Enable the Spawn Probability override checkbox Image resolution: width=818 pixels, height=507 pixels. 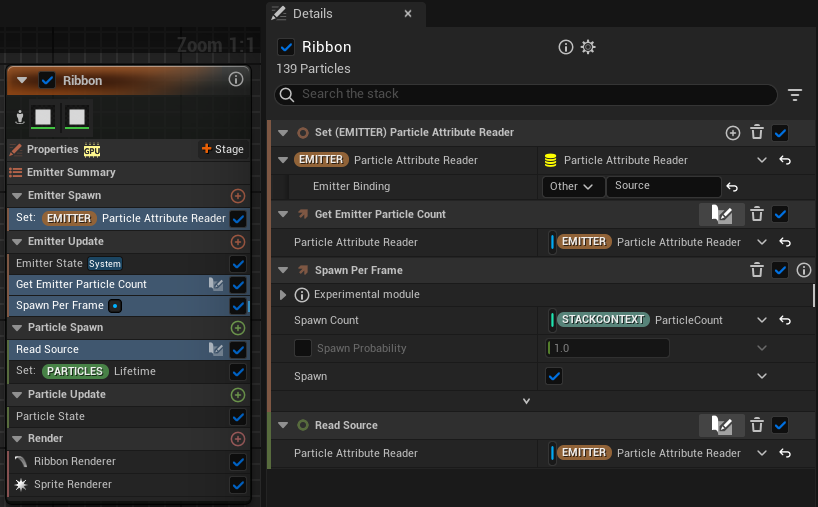coord(303,348)
